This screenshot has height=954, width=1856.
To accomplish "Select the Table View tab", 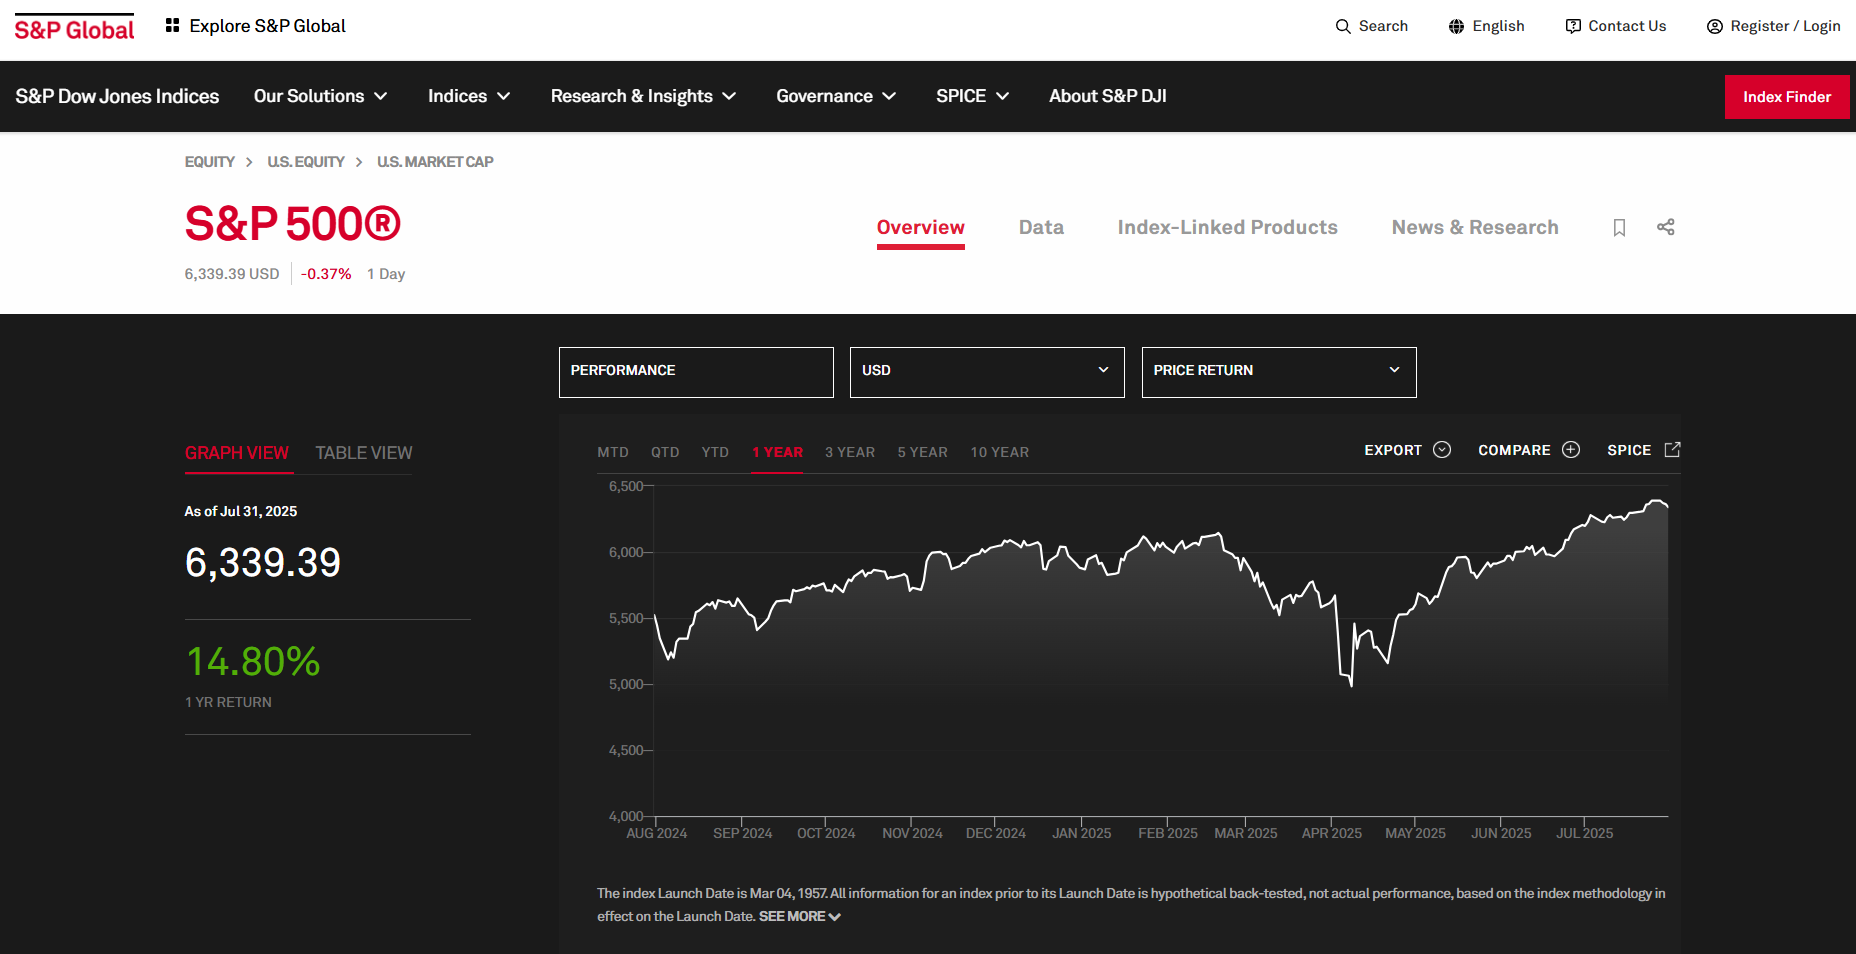I will (x=364, y=453).
